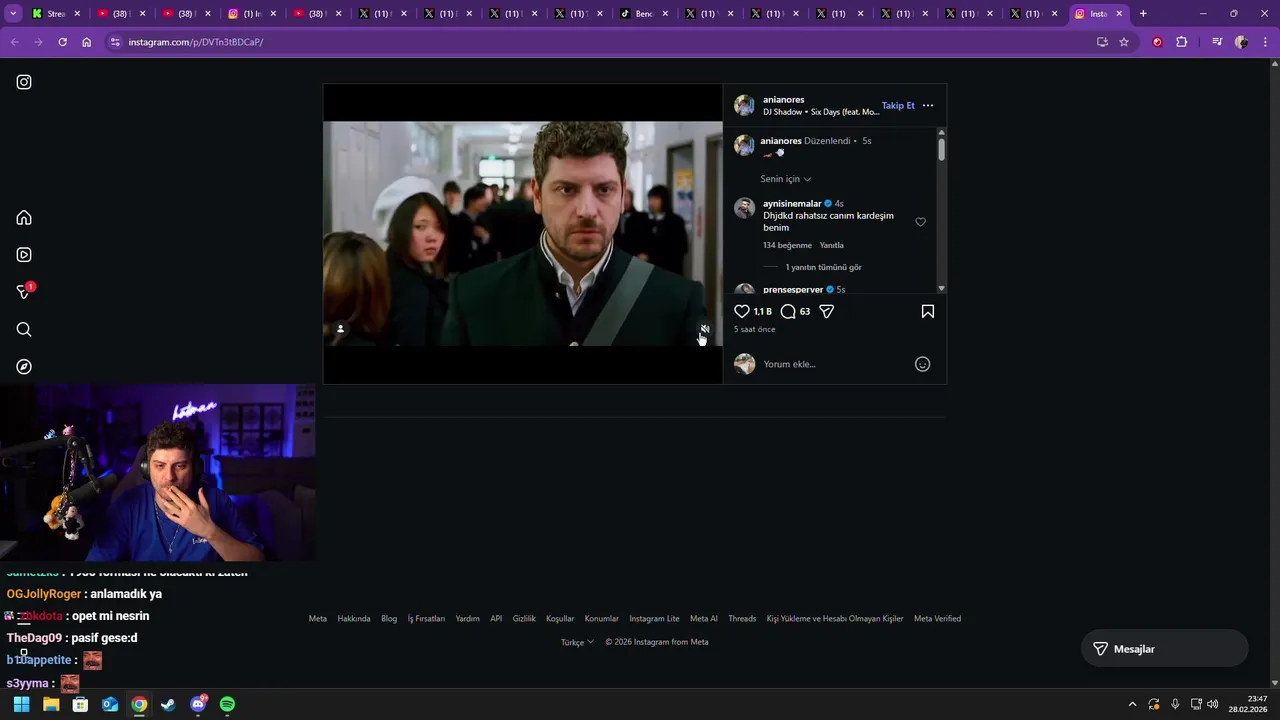Viewport: 1280px width, 720px height.
Task: Open the emoji picker in comment box
Action: pos(923,364)
